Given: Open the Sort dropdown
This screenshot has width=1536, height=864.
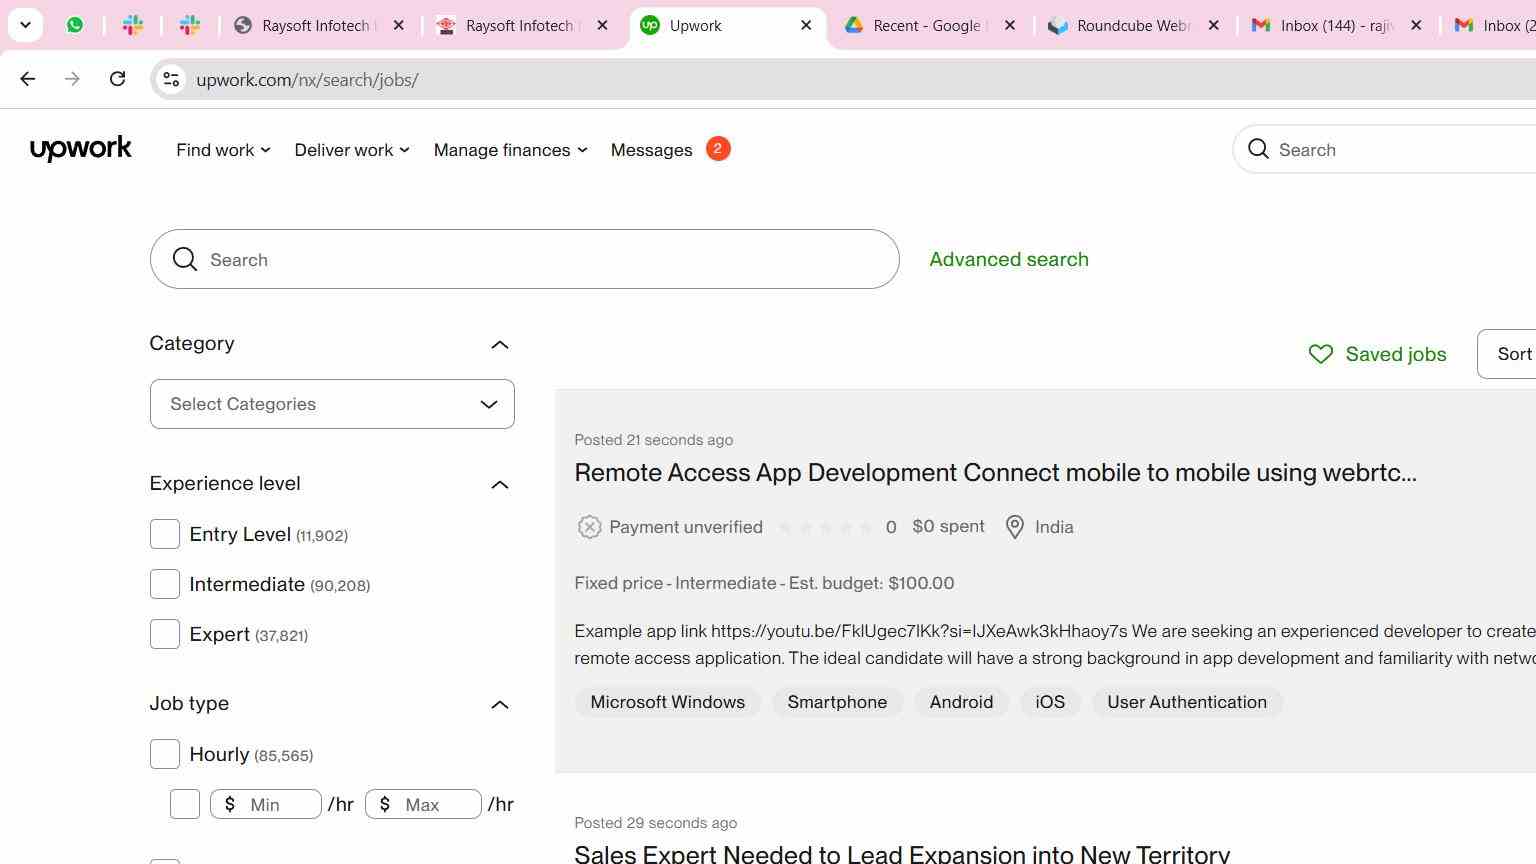Looking at the screenshot, I should tap(1507, 354).
